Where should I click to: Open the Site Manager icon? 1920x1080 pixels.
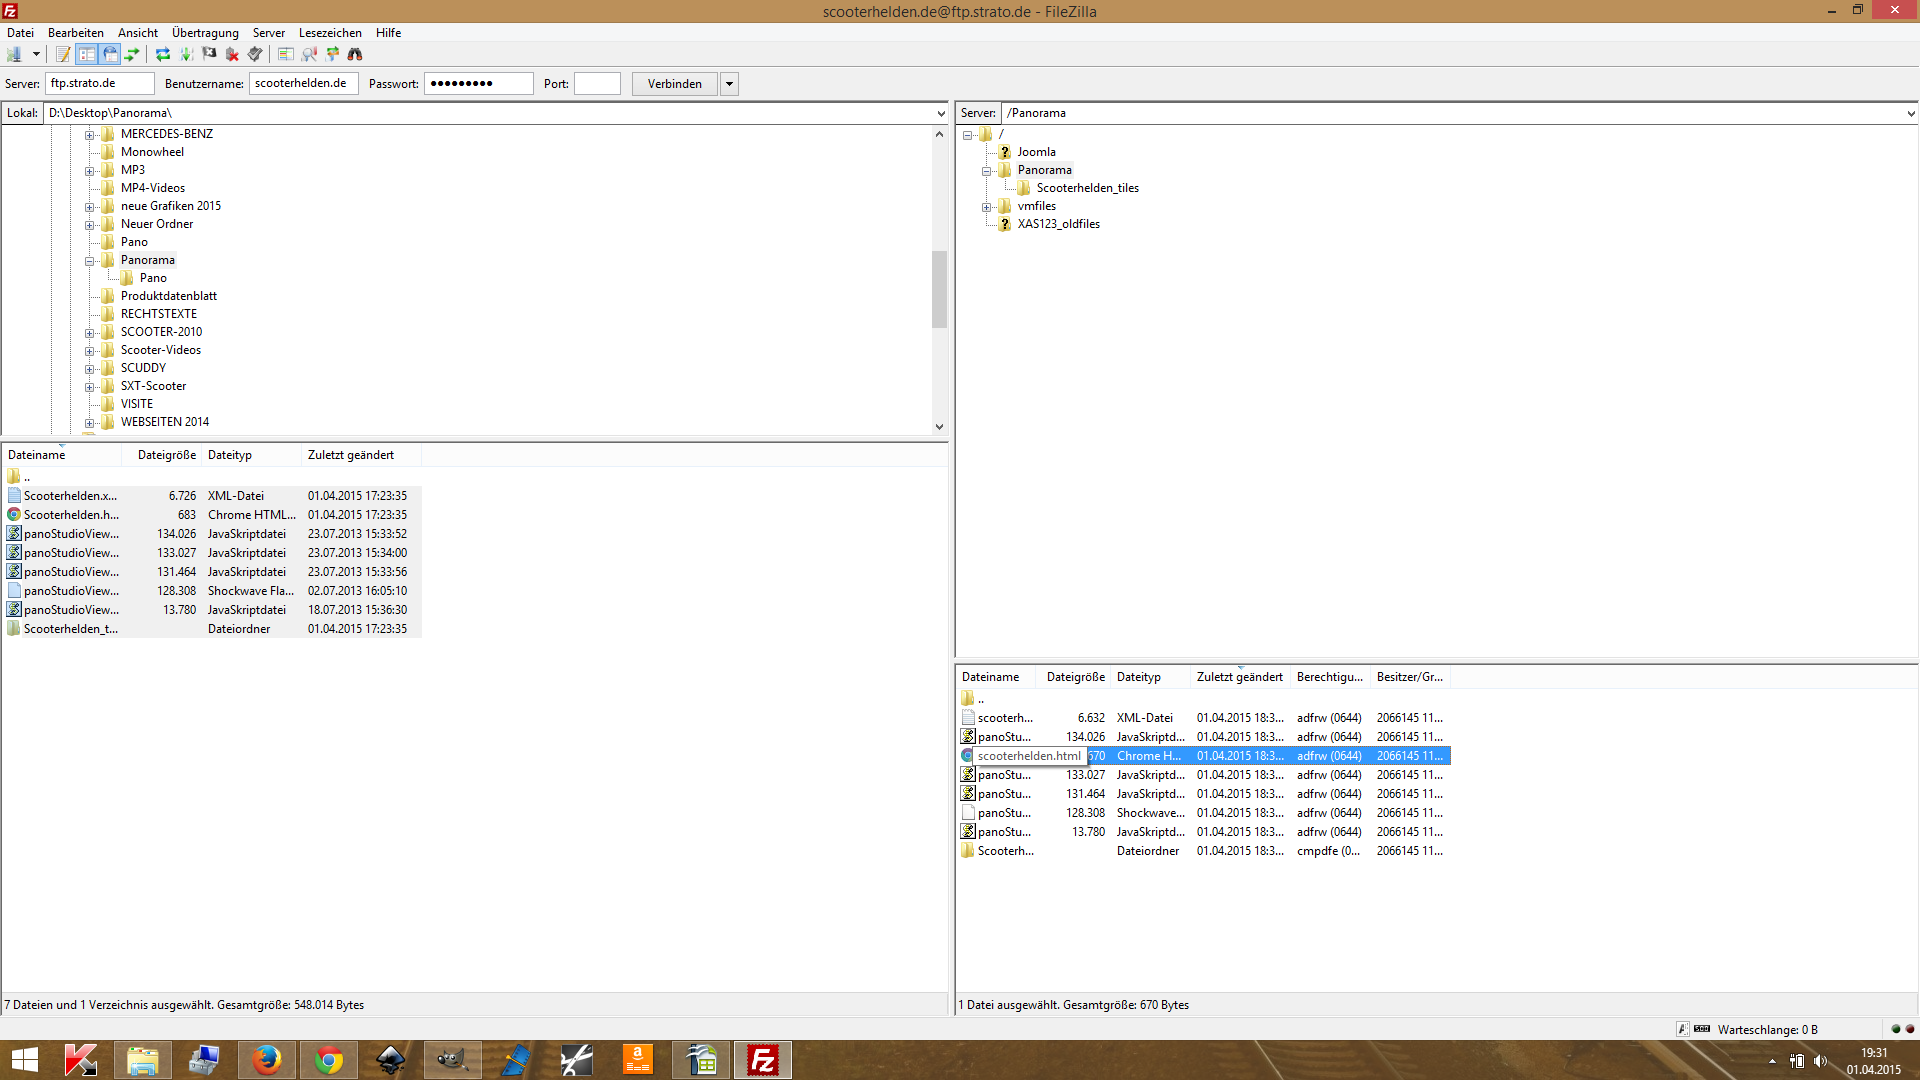coord(14,54)
